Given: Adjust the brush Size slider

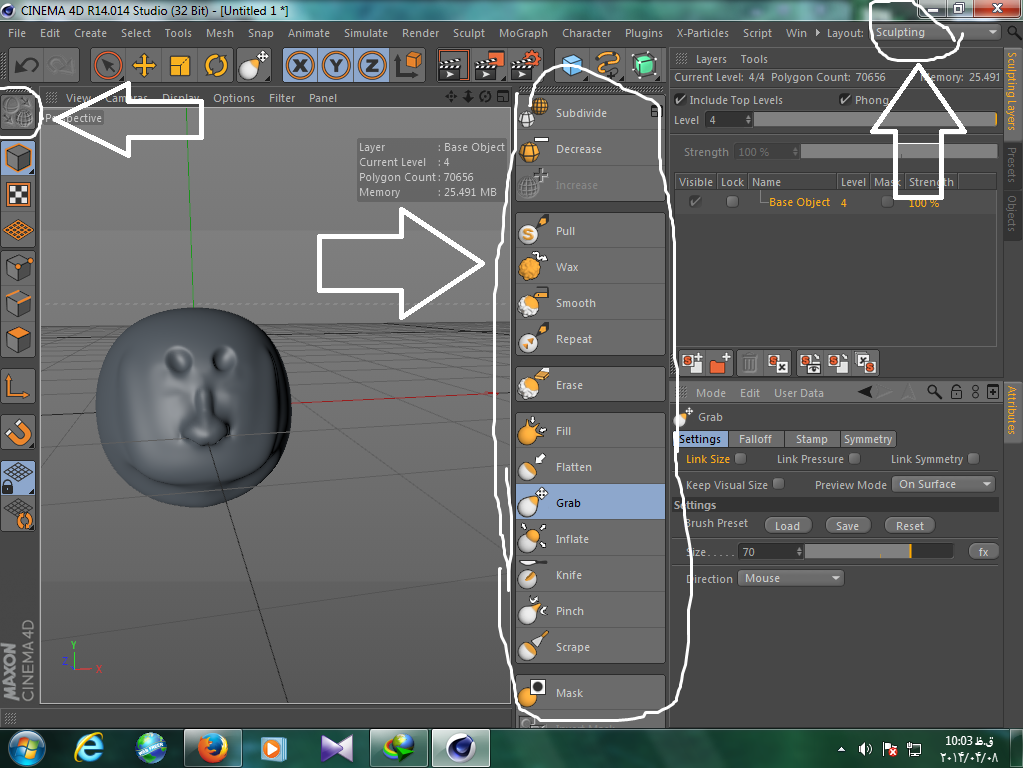Looking at the screenshot, I should tap(879, 552).
